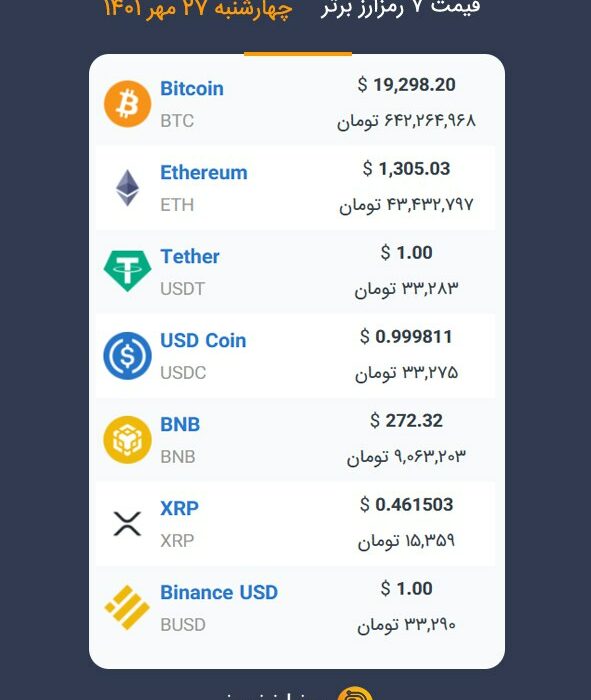This screenshot has width=591, height=700.
Task: Click the yellow BNB logo icon
Action: [127, 440]
